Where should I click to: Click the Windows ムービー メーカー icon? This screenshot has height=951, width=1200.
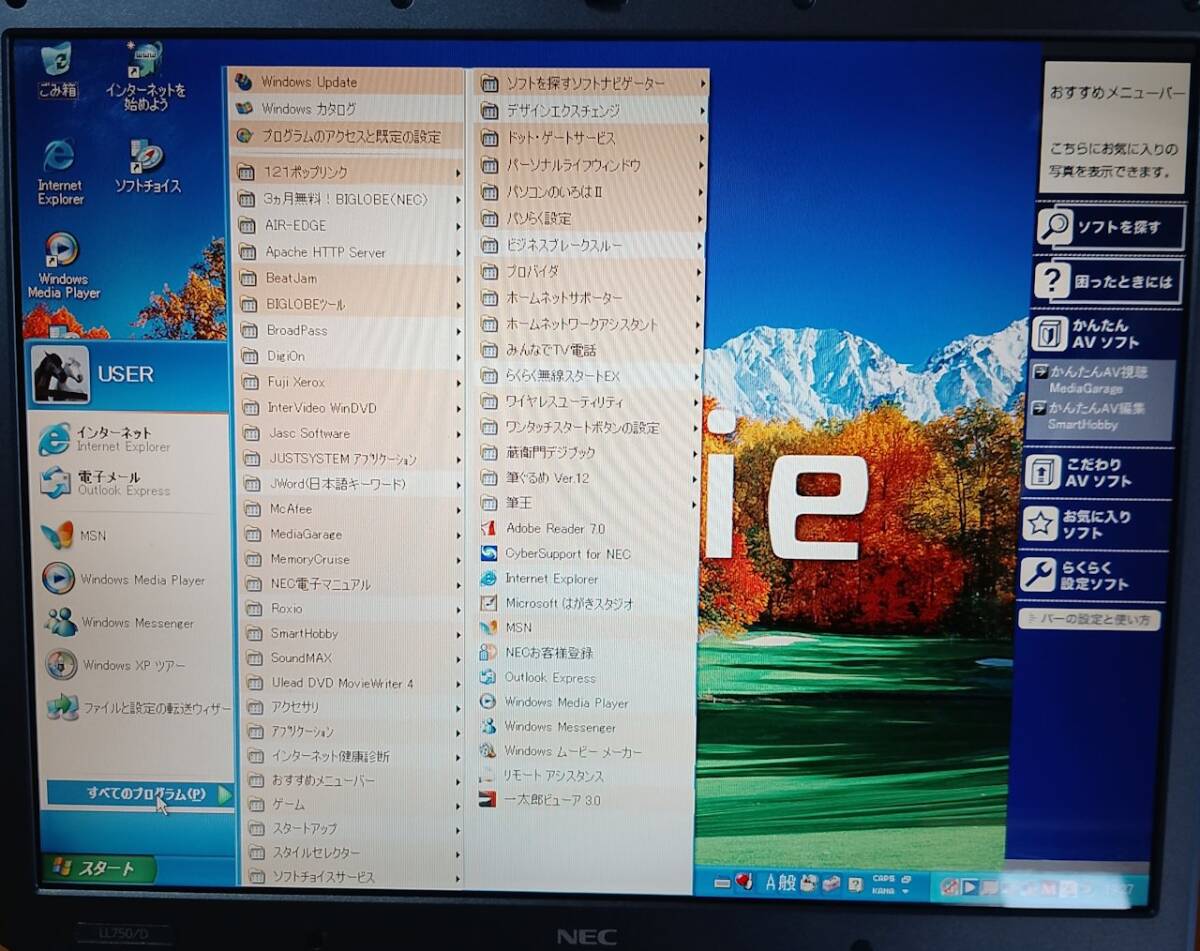point(488,751)
